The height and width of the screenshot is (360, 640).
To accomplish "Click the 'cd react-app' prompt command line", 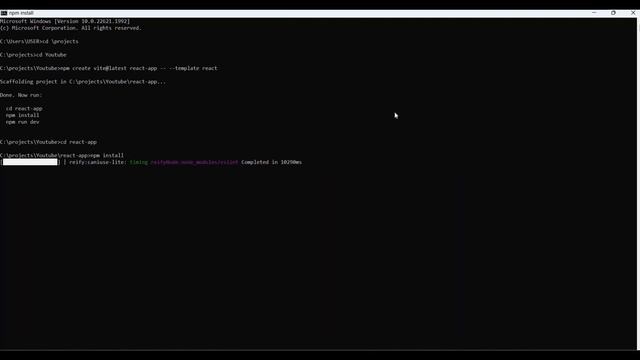I will tap(48, 142).
